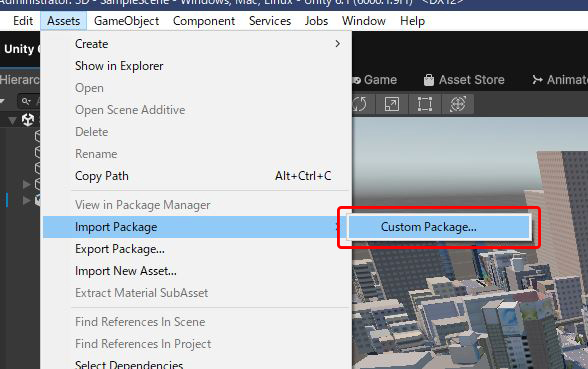
Task: Select the combined Transform tool icon
Action: [458, 104]
